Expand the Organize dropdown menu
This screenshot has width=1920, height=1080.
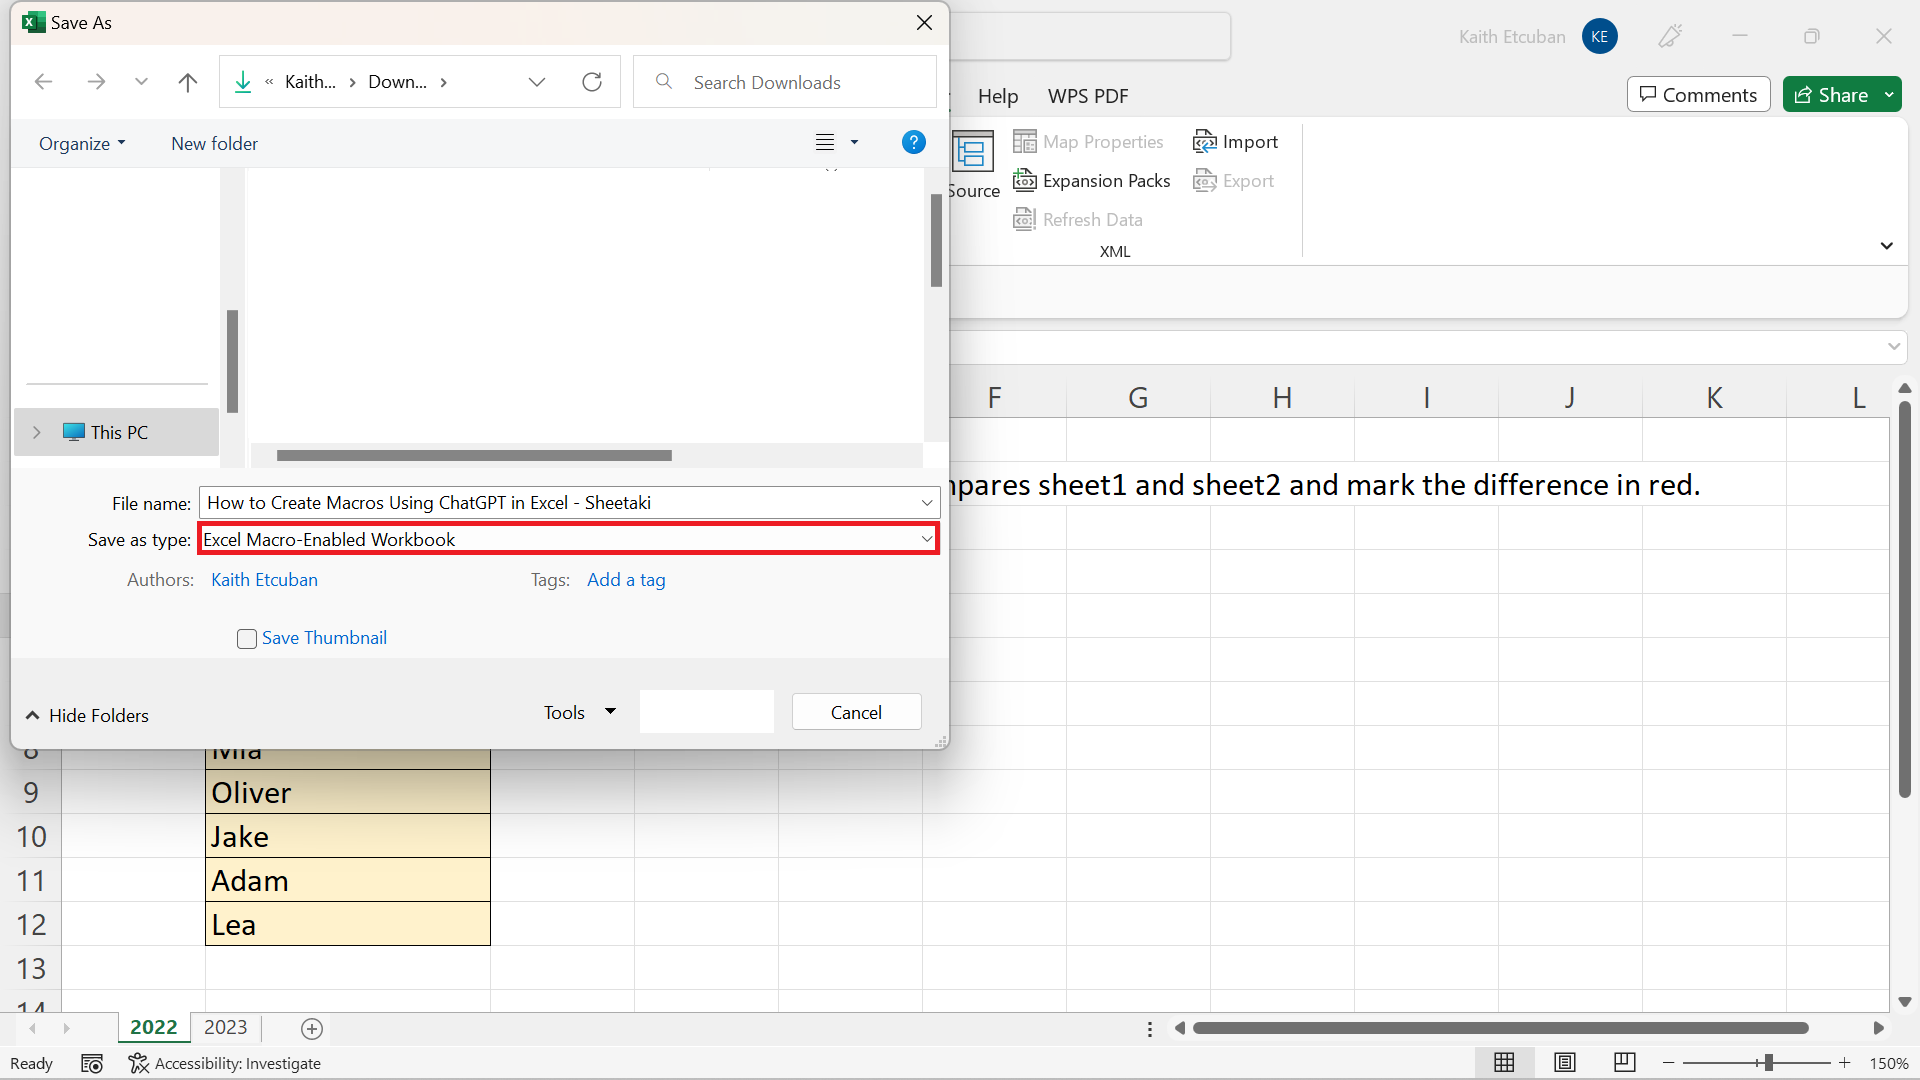(82, 143)
